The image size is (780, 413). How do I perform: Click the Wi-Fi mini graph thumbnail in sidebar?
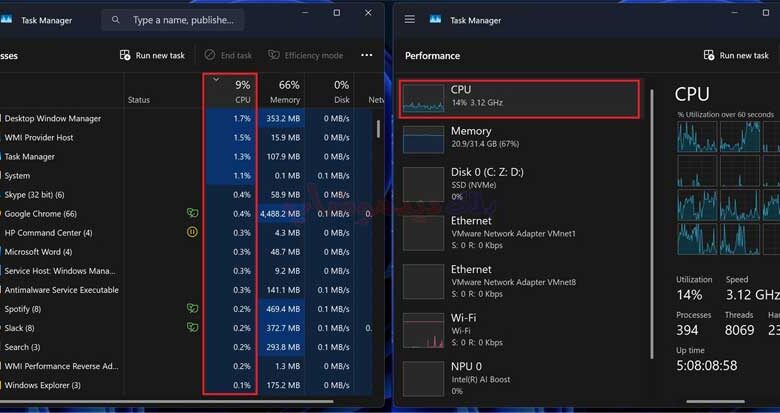pyautogui.click(x=423, y=330)
